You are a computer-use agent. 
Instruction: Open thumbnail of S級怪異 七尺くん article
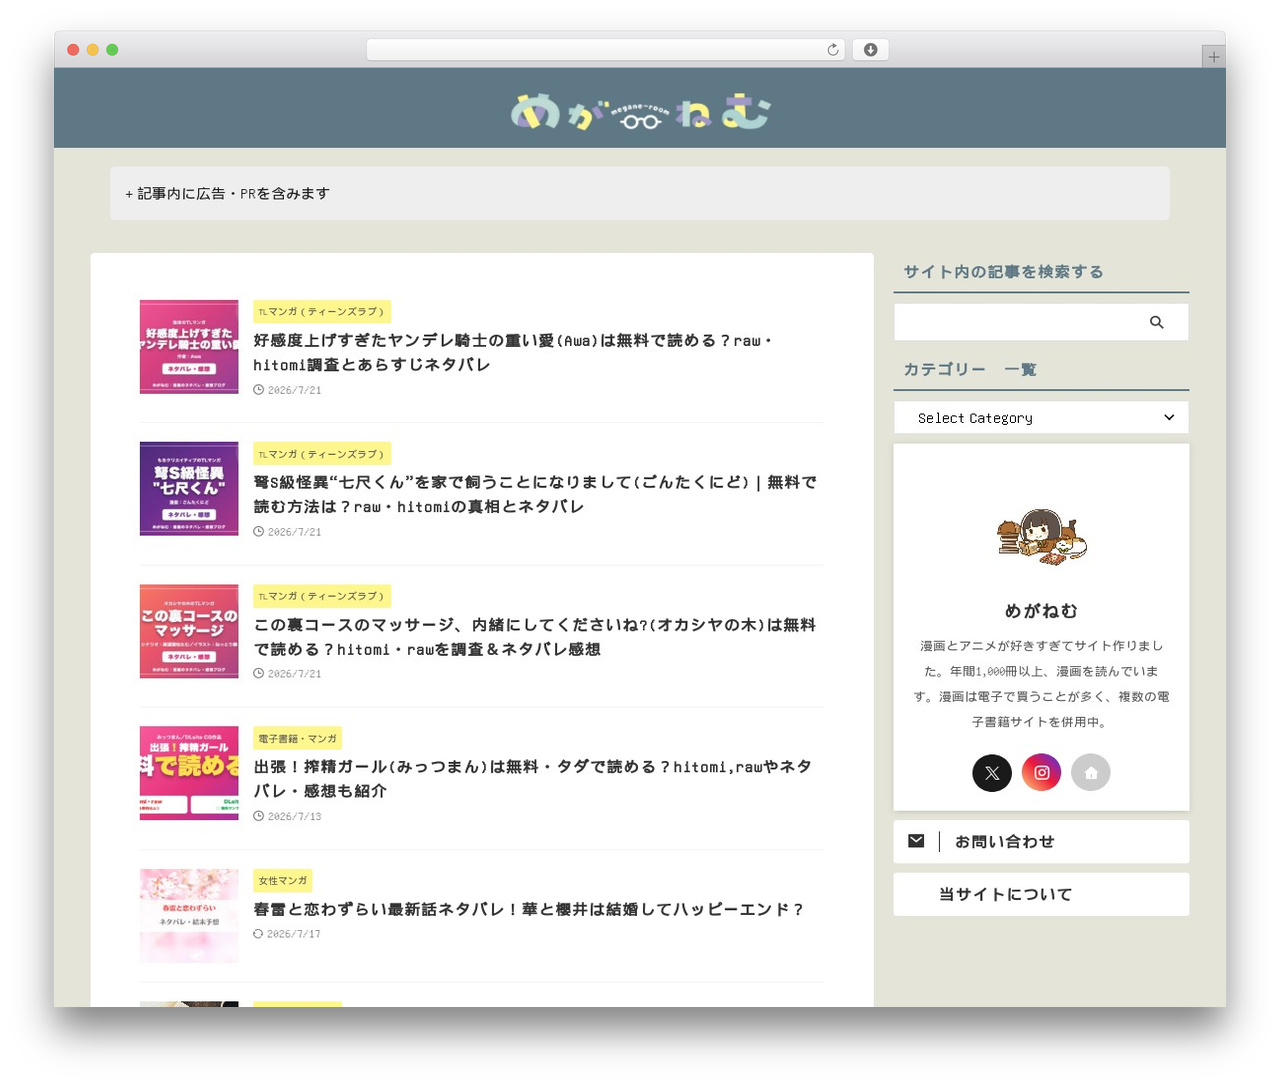(x=189, y=489)
